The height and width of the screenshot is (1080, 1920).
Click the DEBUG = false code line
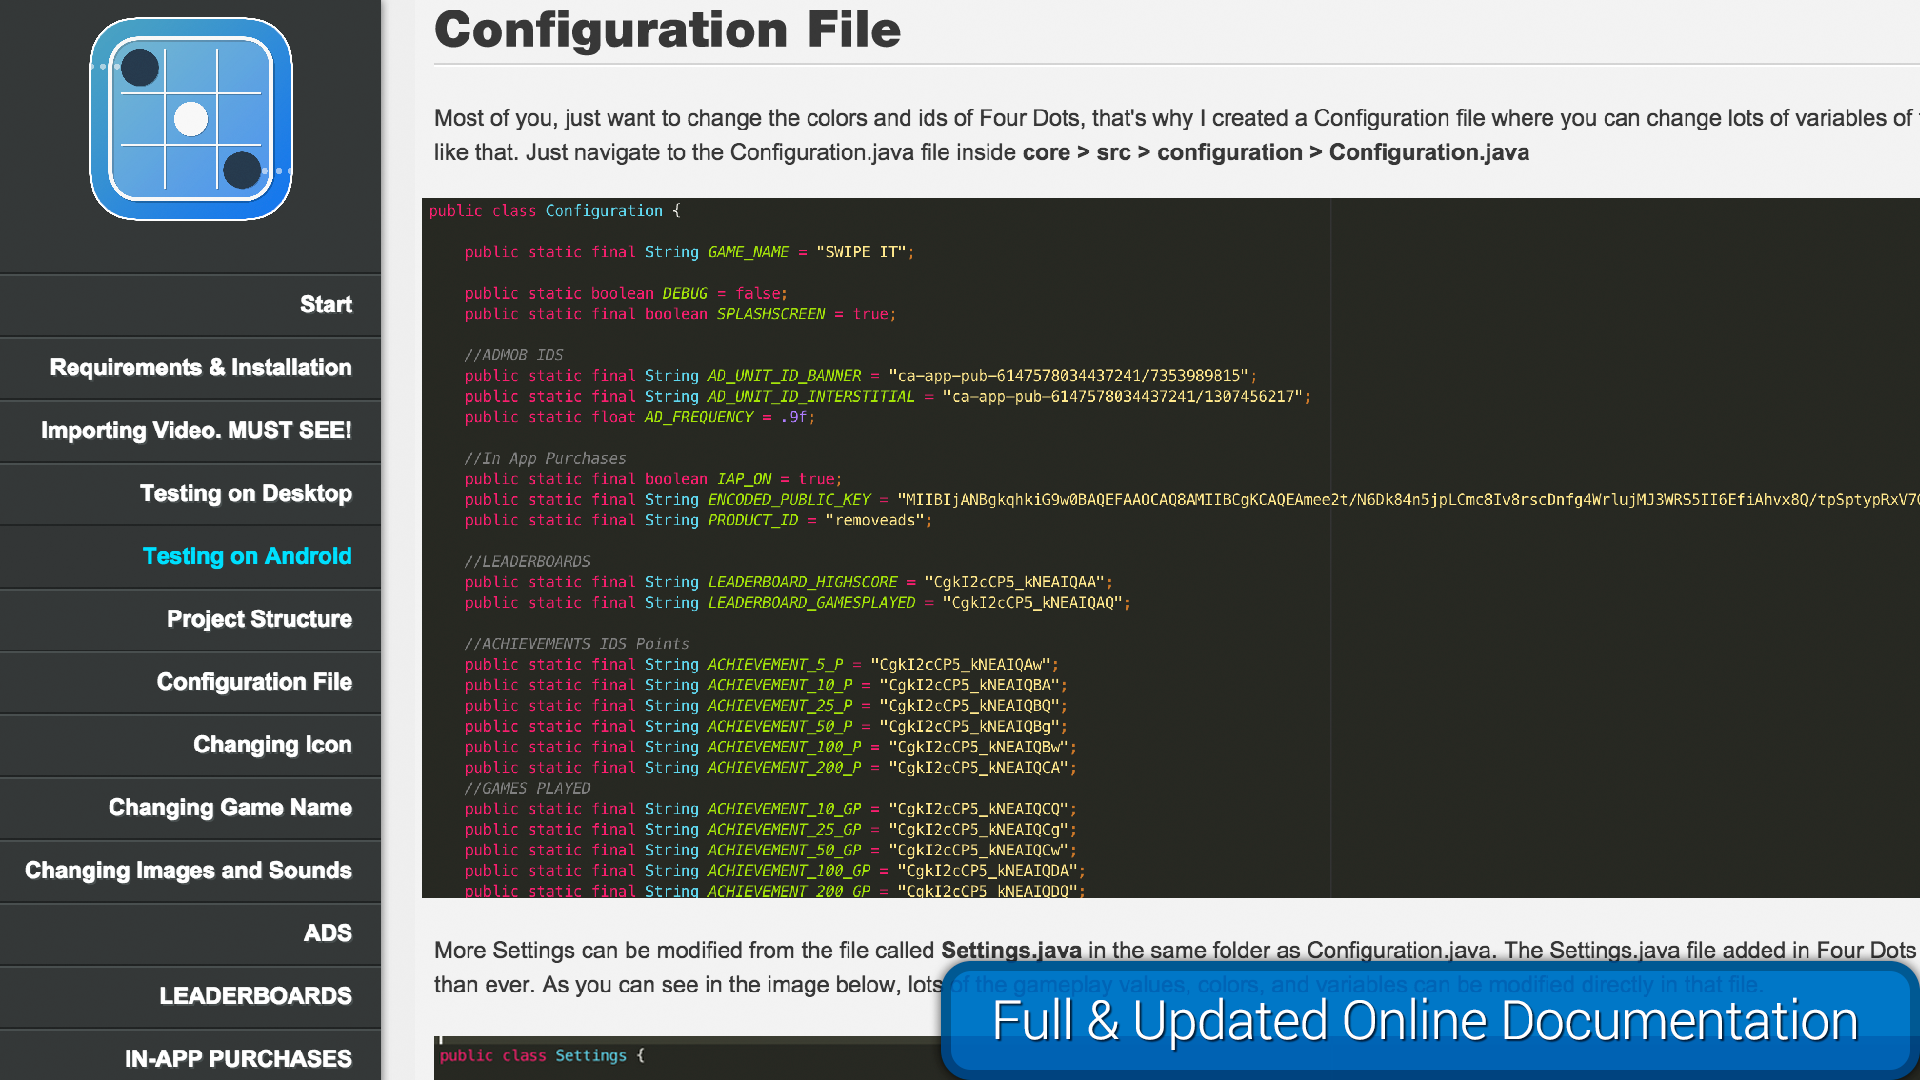click(626, 294)
